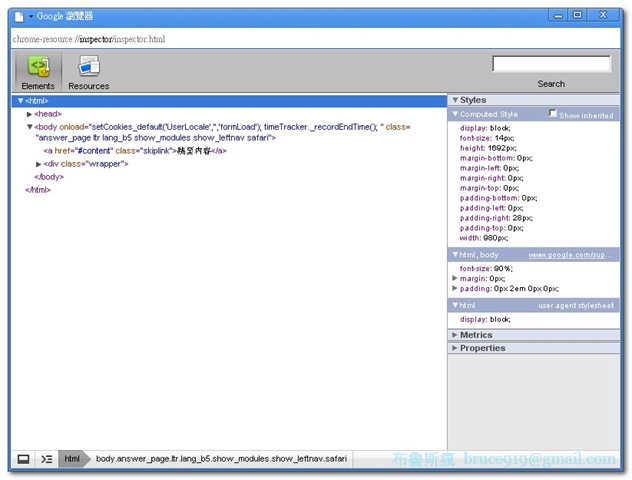
Task: Close the inspector window
Action: tap(603, 15)
